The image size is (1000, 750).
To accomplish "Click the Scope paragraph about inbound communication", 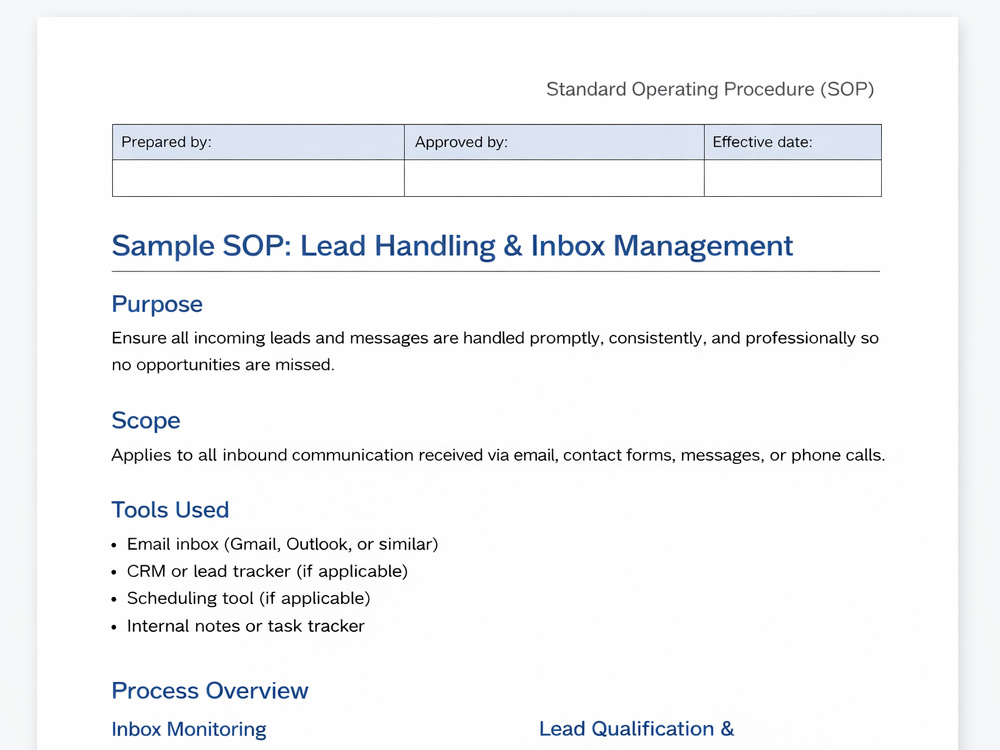I will [498, 455].
